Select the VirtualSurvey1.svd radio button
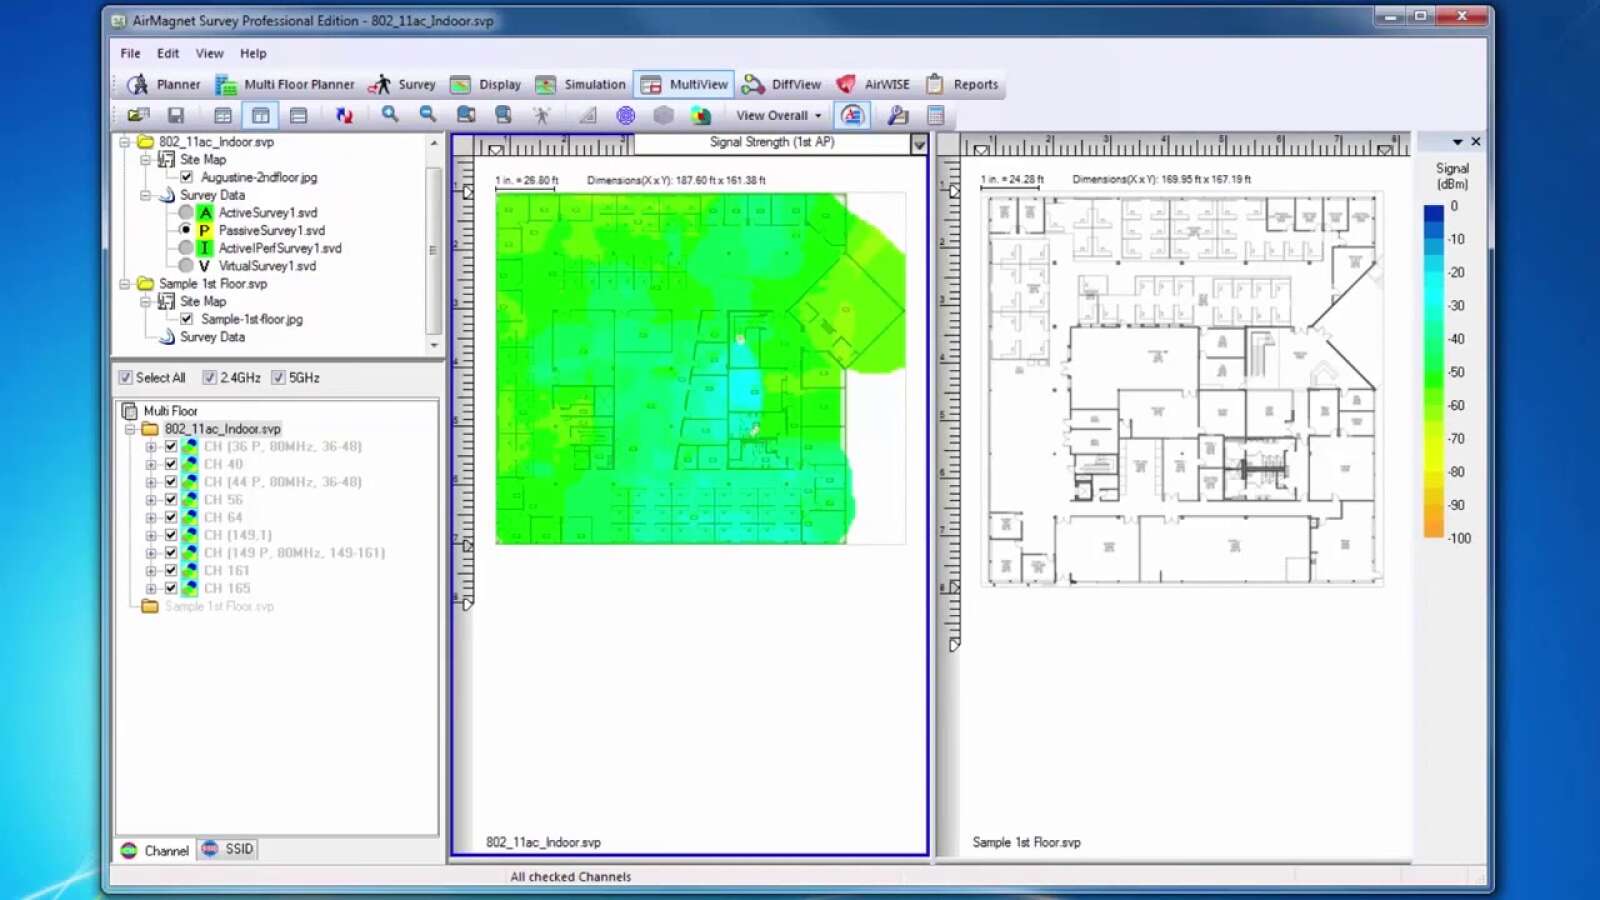Screen dimensions: 1600x900 [186, 266]
